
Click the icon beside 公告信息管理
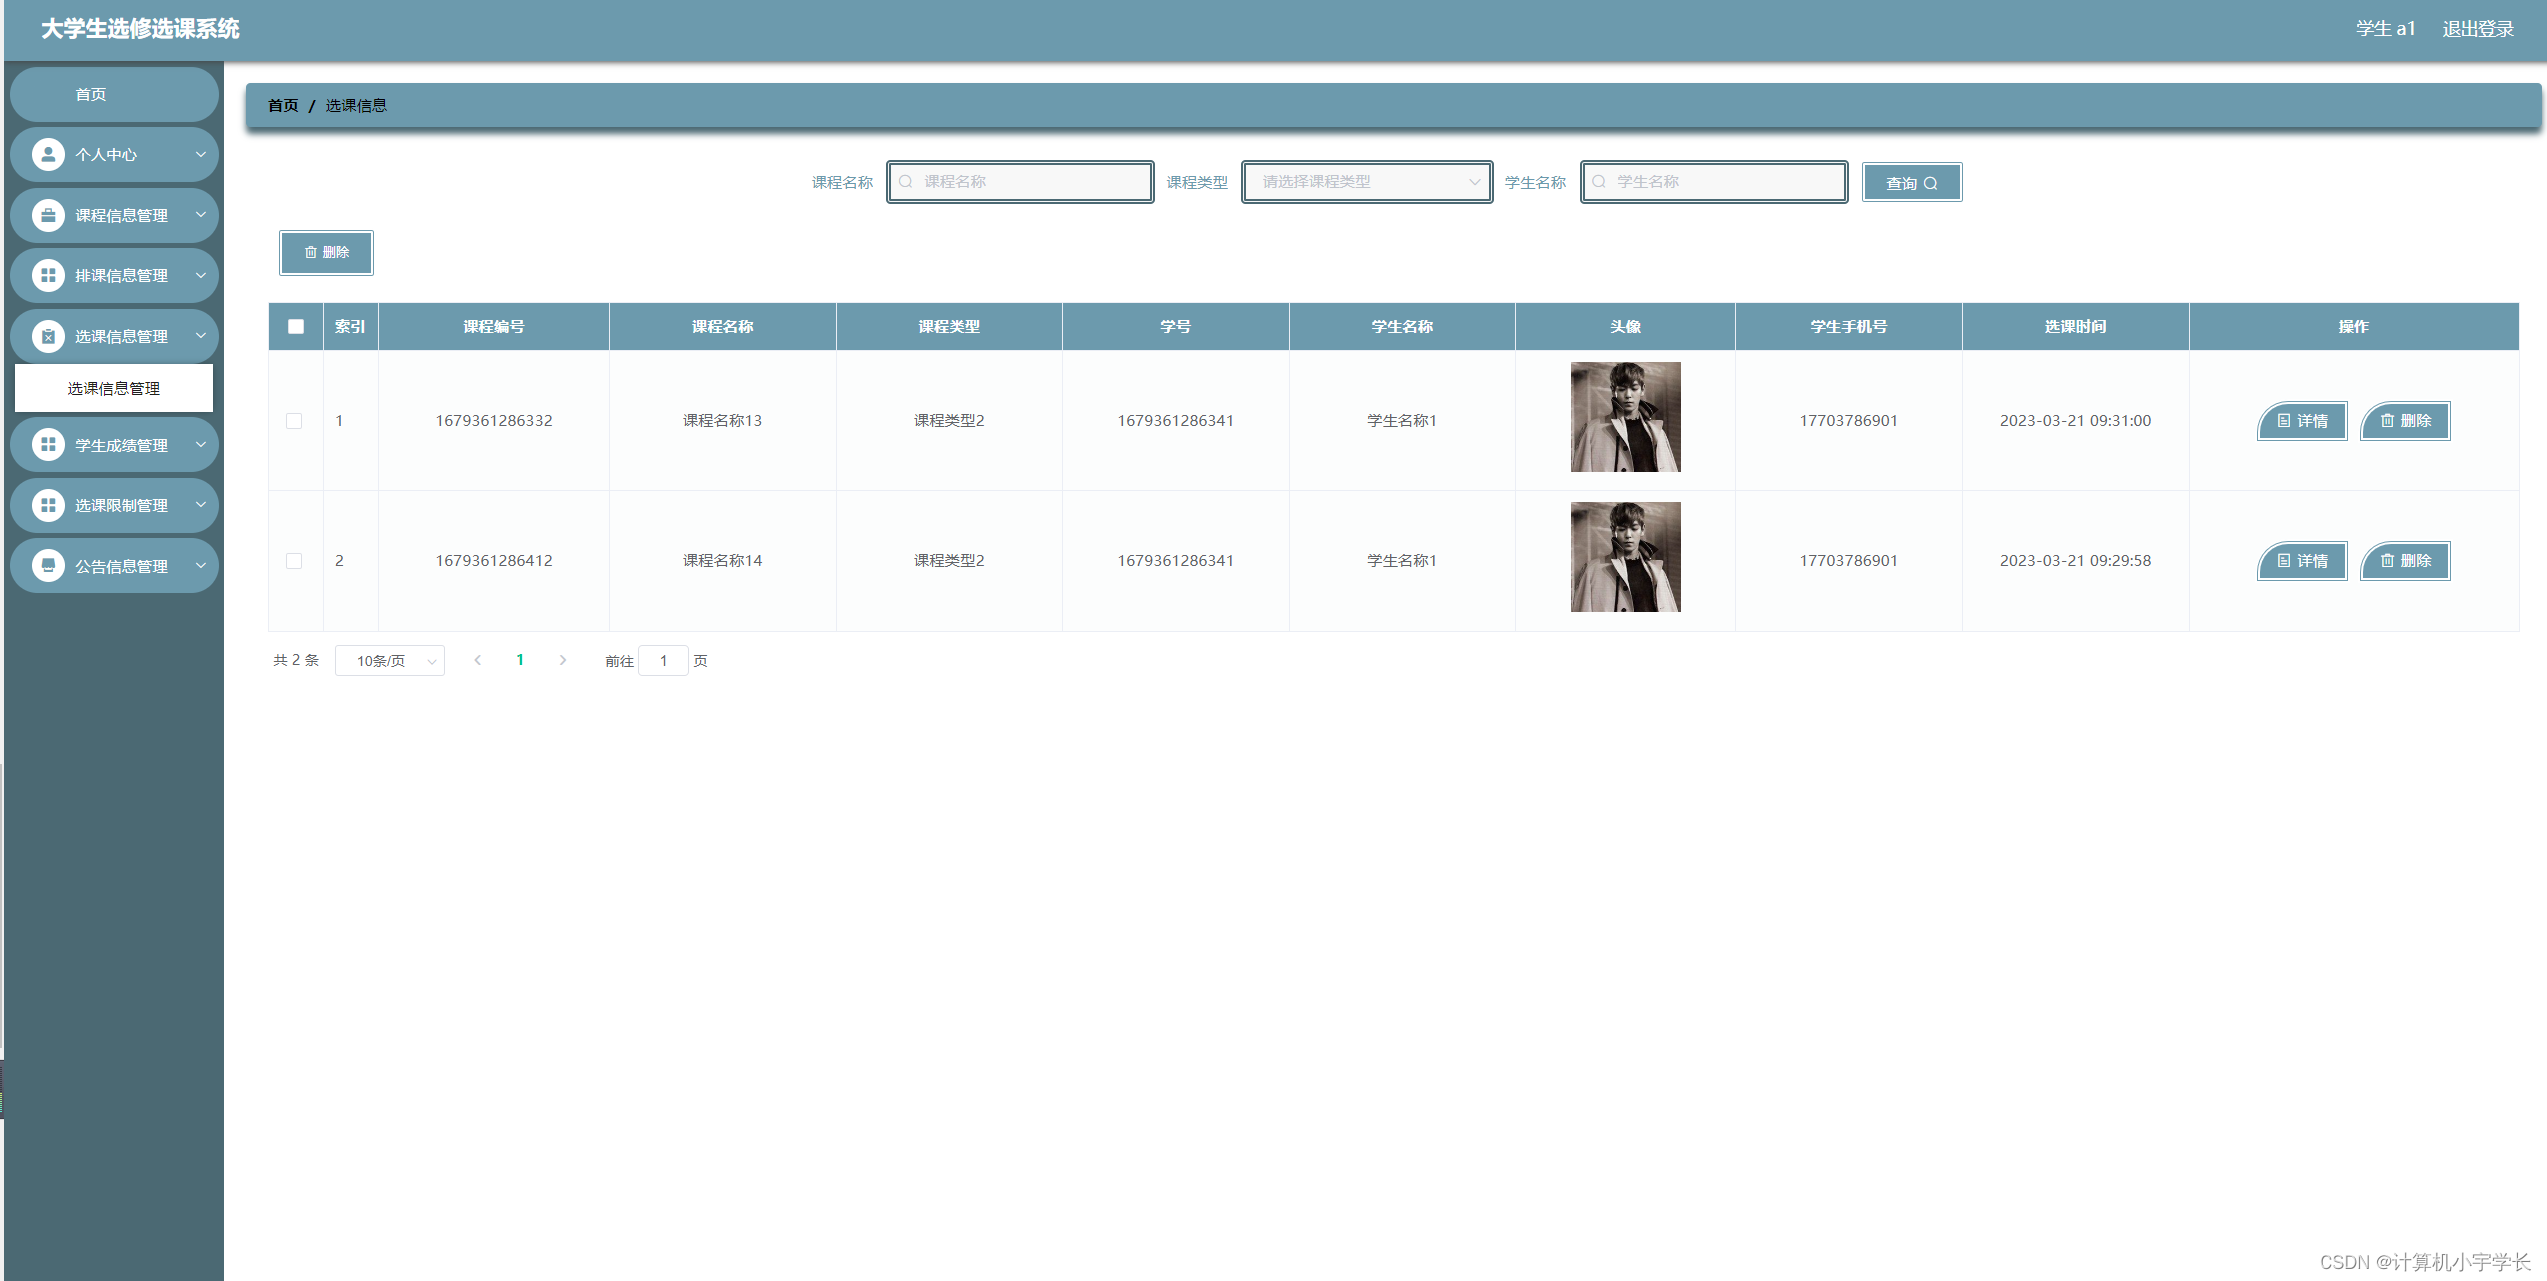point(47,566)
